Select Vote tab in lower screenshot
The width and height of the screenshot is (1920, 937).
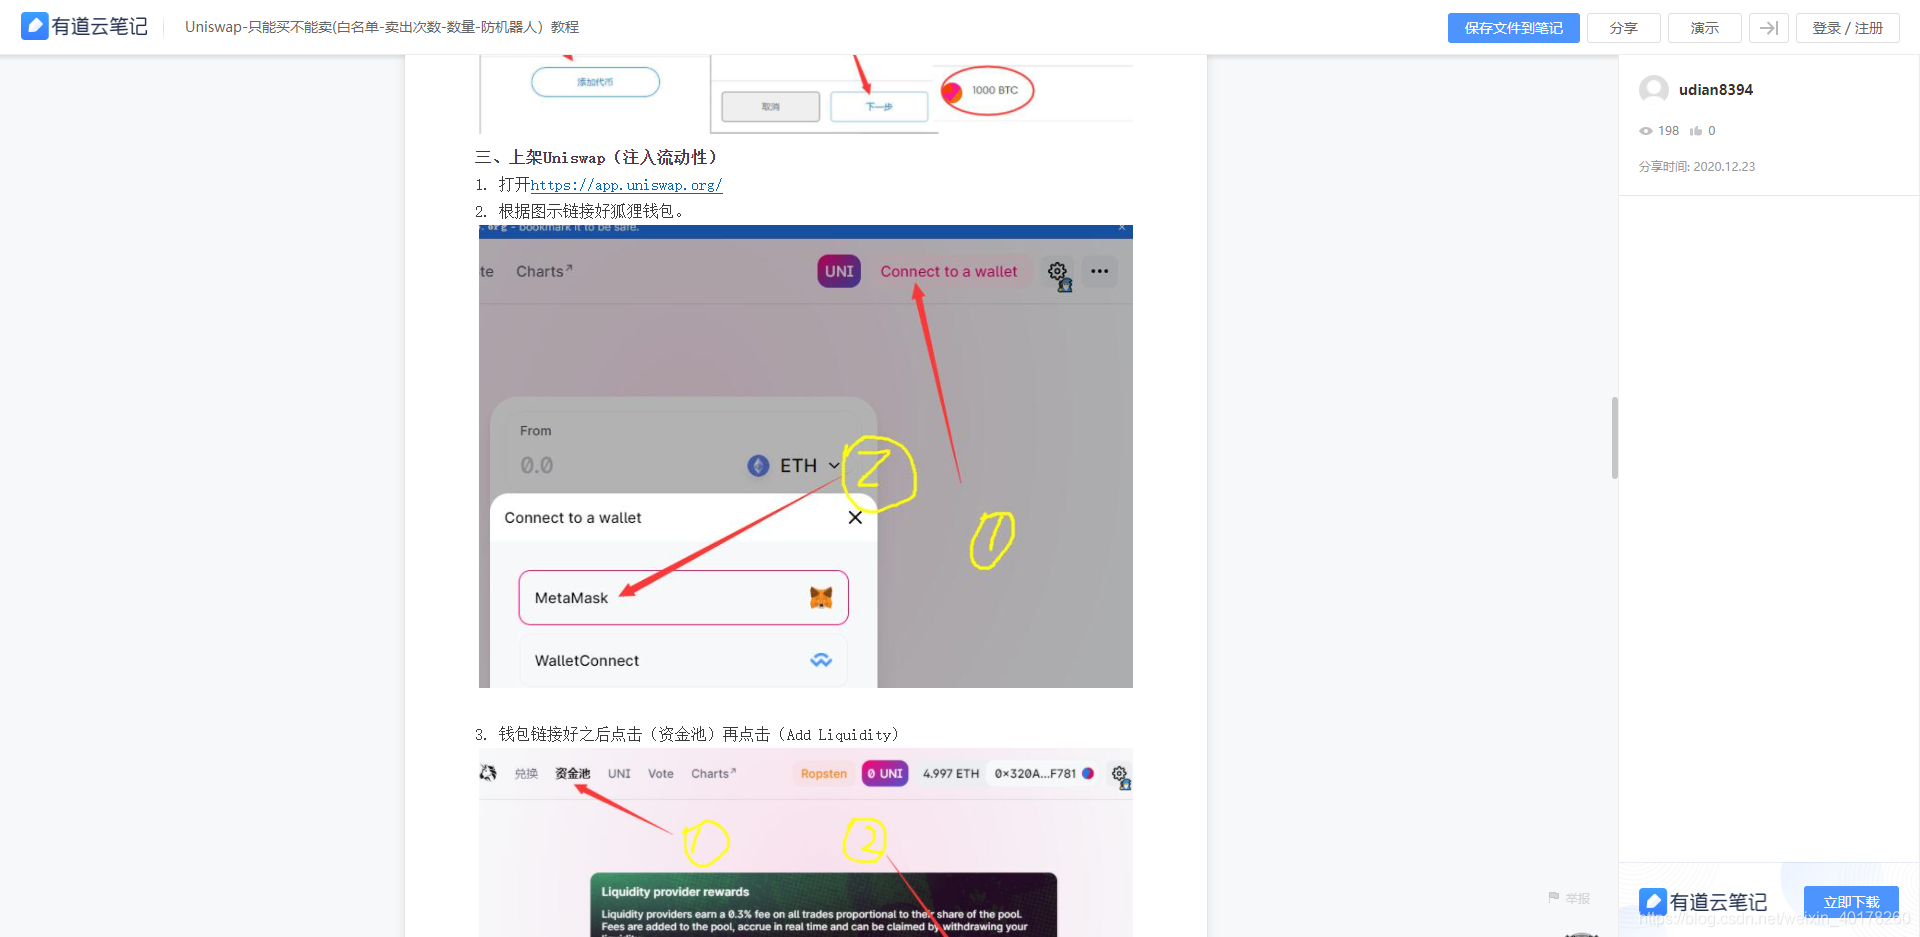(x=661, y=774)
